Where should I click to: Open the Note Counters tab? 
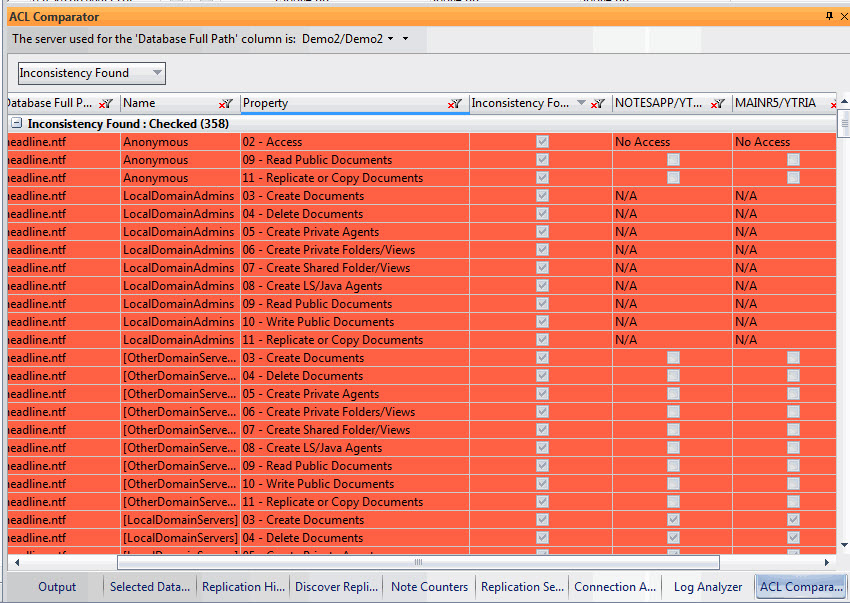pos(429,587)
